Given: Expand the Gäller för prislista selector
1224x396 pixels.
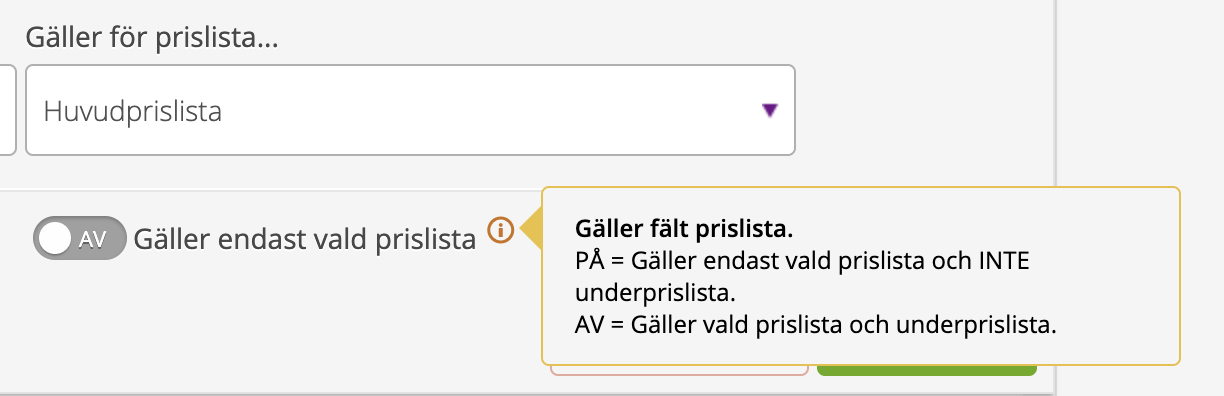Looking at the screenshot, I should 410,111.
